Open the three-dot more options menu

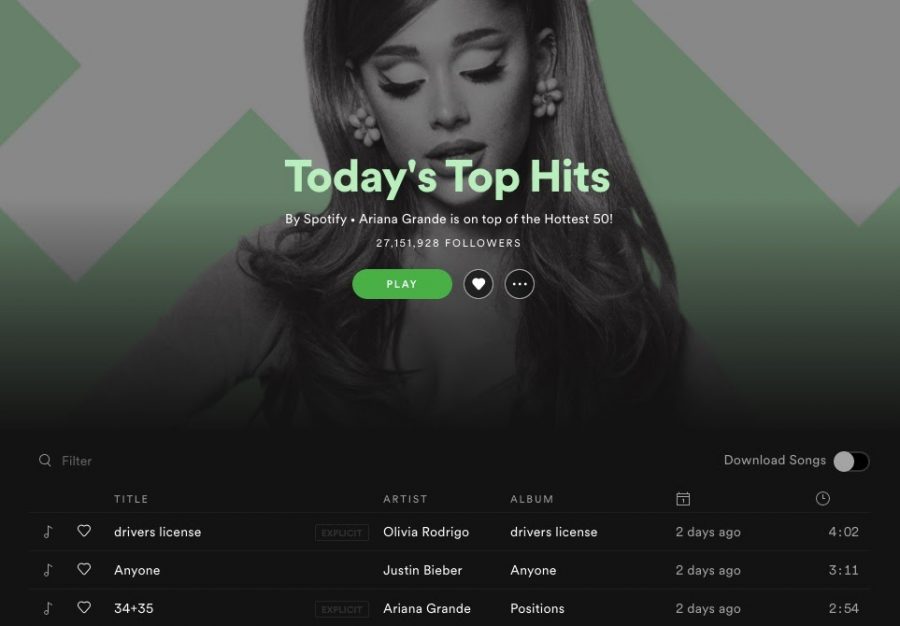pos(519,284)
